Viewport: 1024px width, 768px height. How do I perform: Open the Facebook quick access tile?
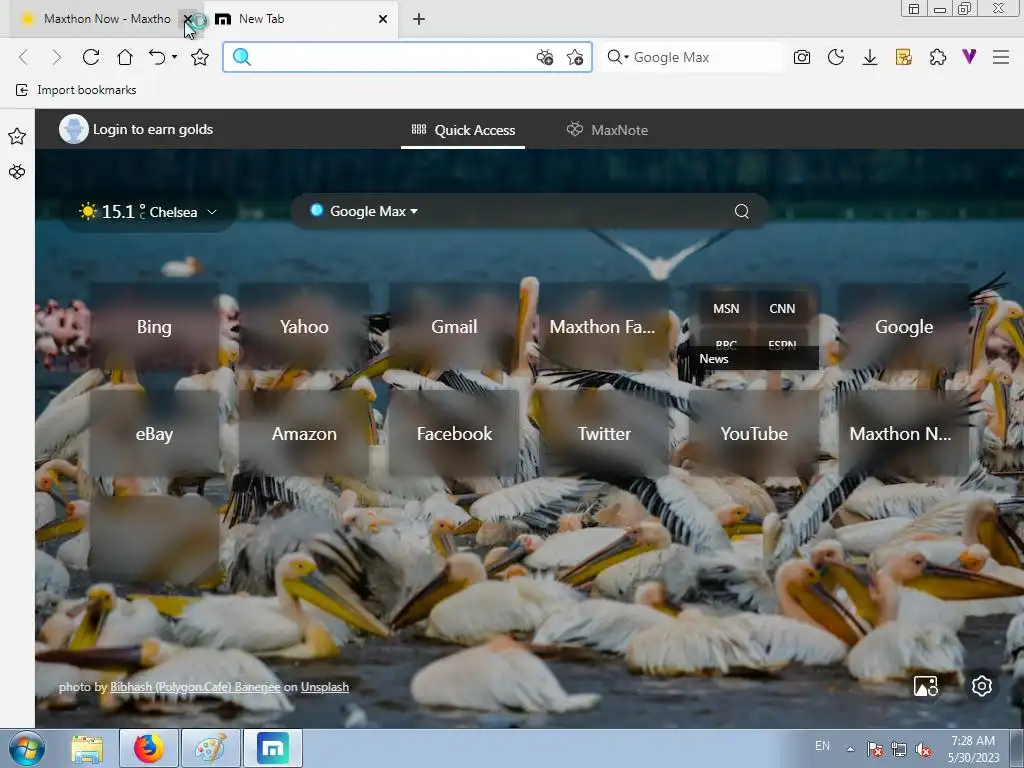tap(455, 434)
